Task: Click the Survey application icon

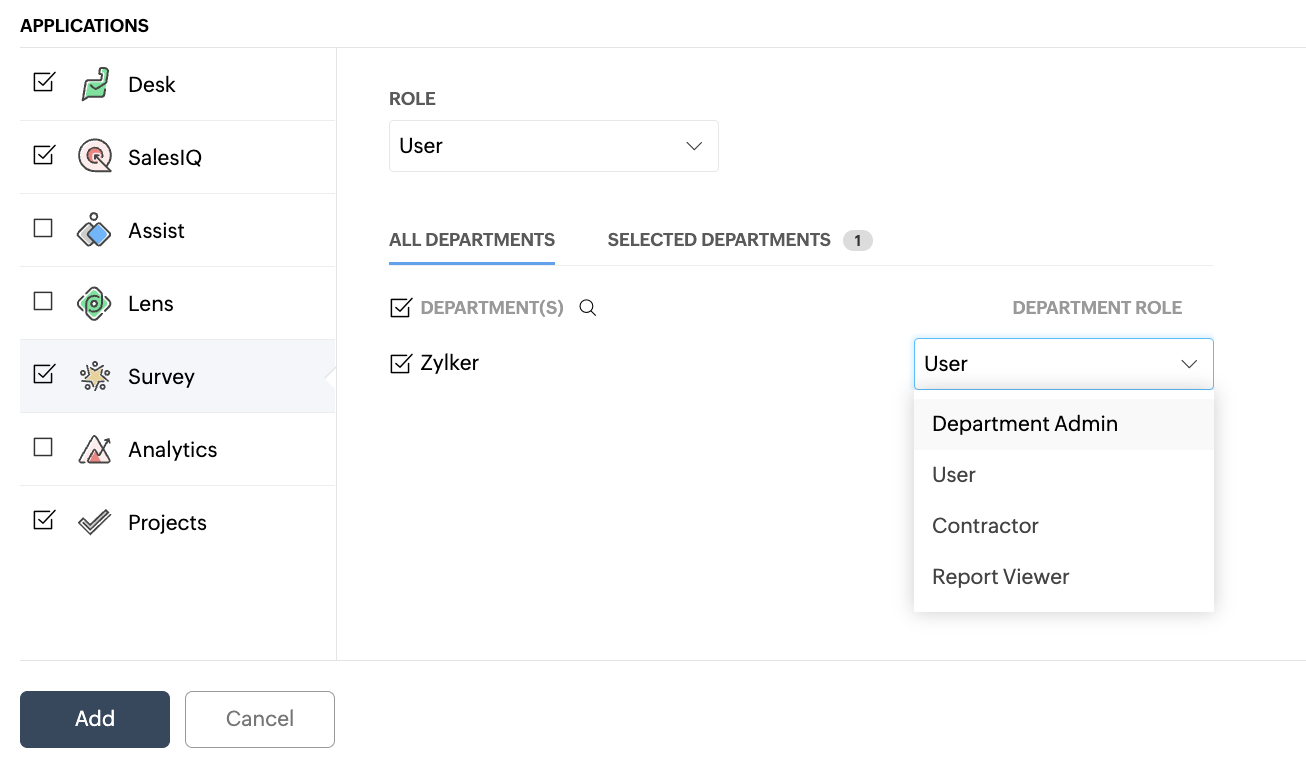Action: coord(95,376)
